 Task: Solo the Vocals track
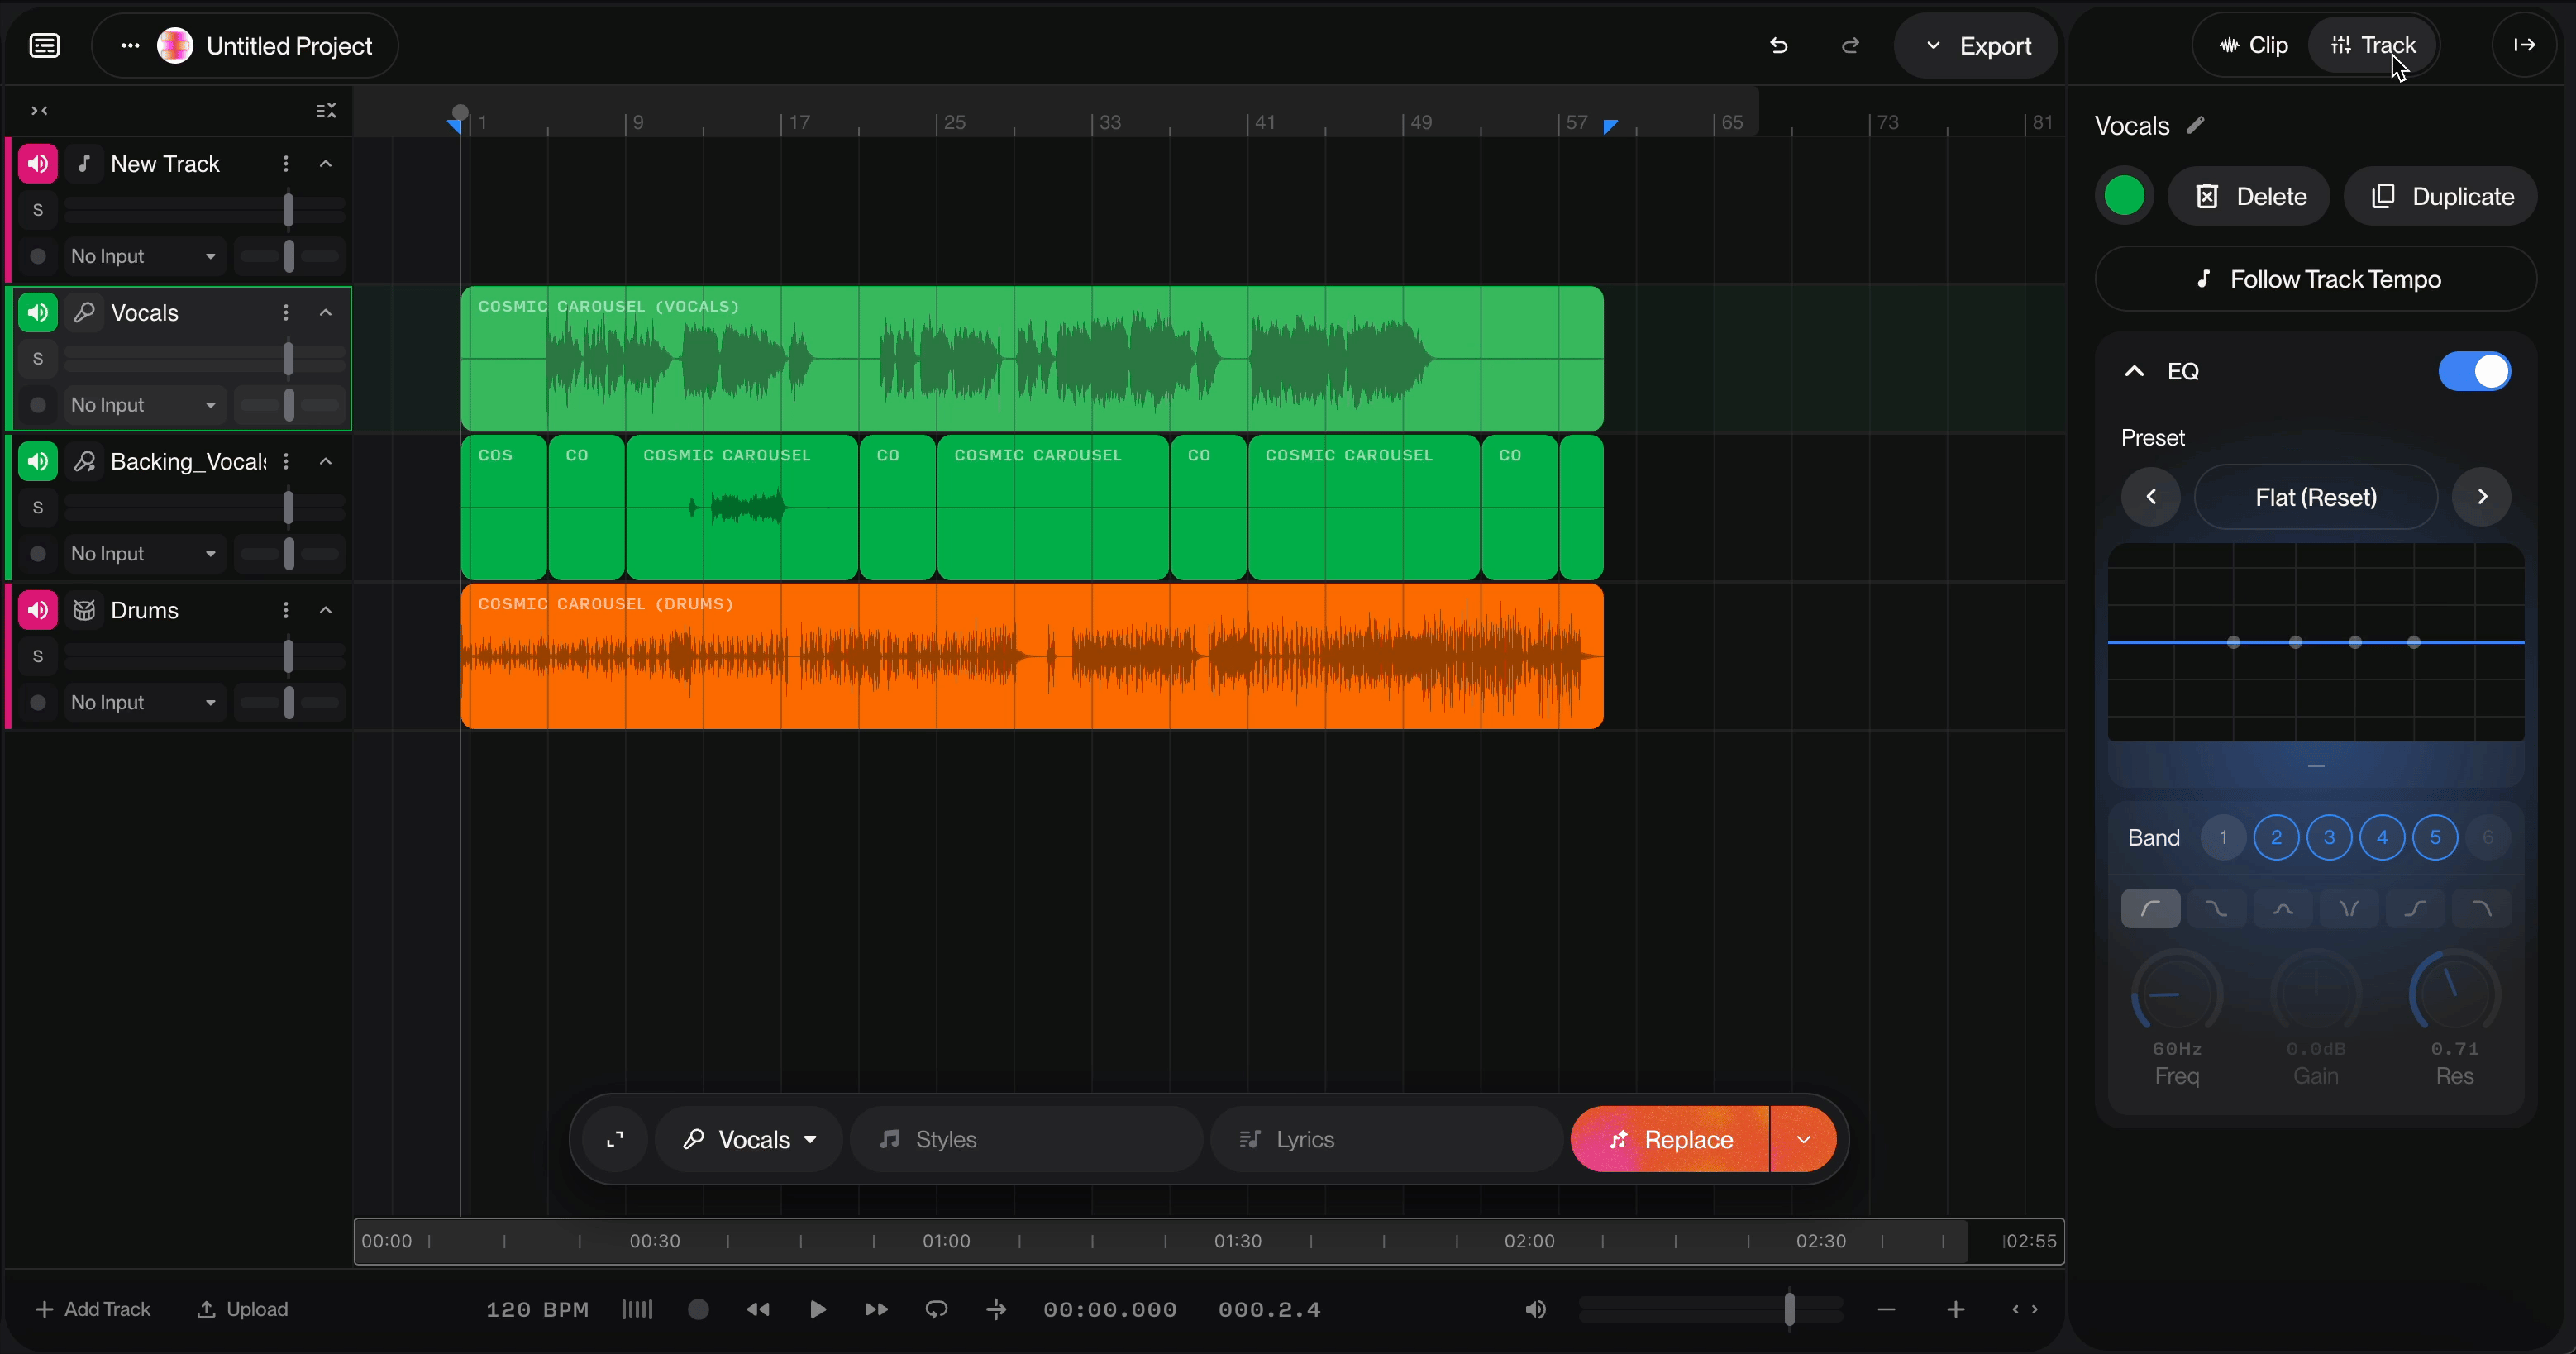point(38,359)
